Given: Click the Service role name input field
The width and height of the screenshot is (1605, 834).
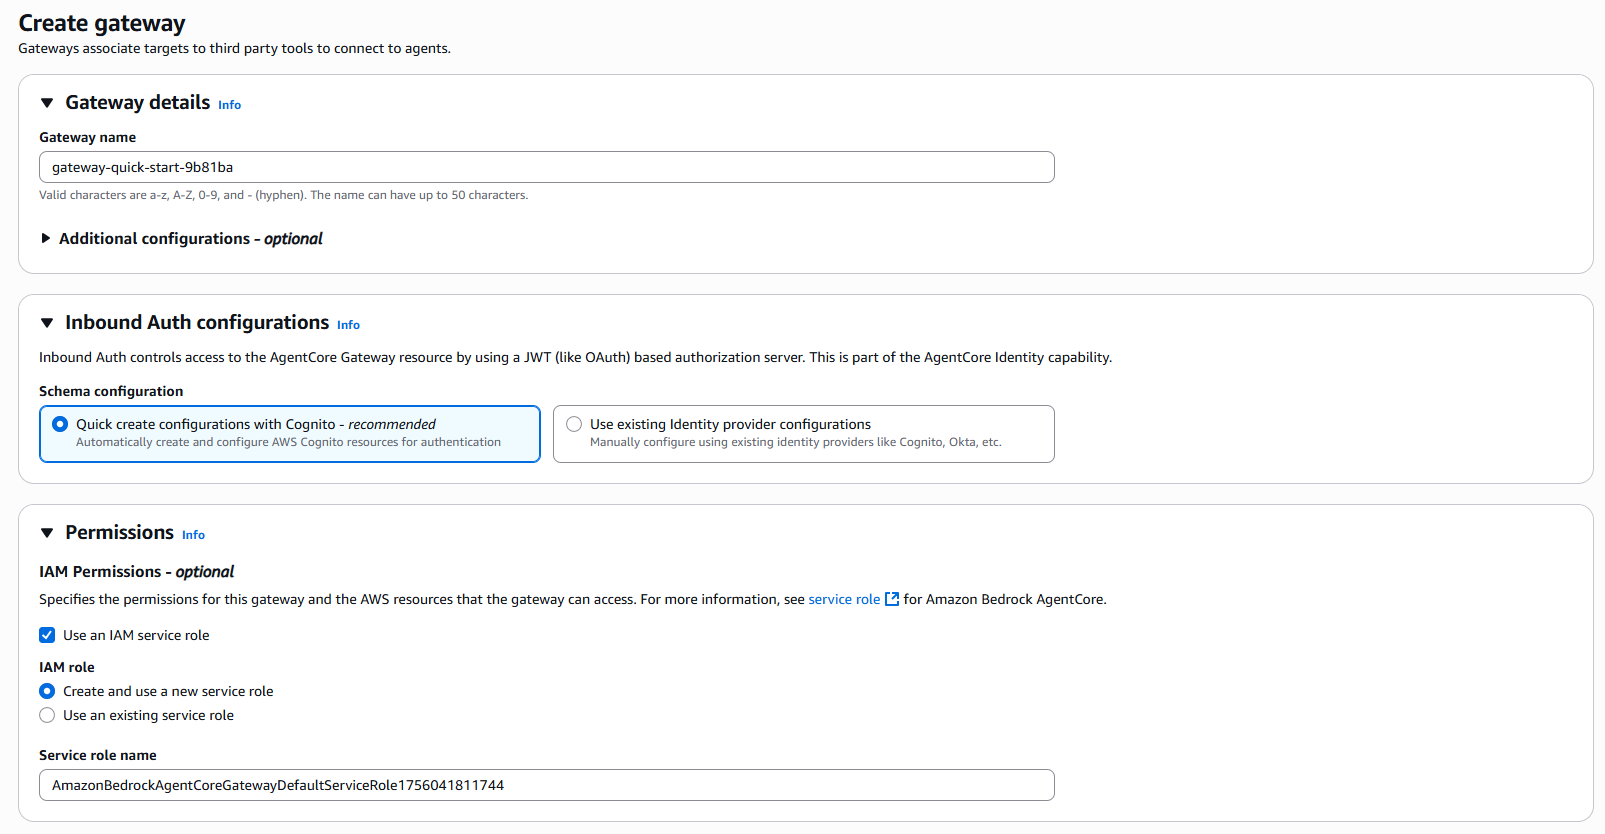Looking at the screenshot, I should pos(546,785).
